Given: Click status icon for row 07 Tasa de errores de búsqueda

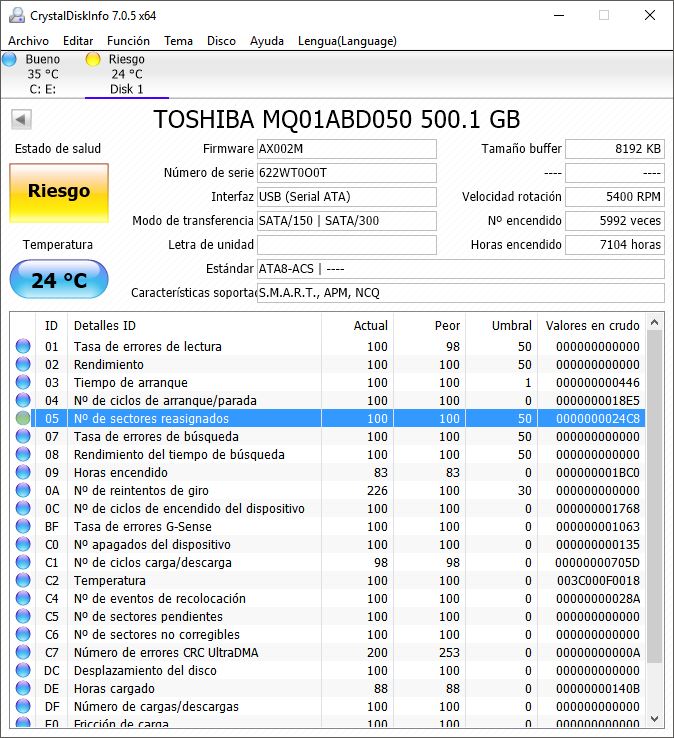Looking at the screenshot, I should tap(23, 436).
